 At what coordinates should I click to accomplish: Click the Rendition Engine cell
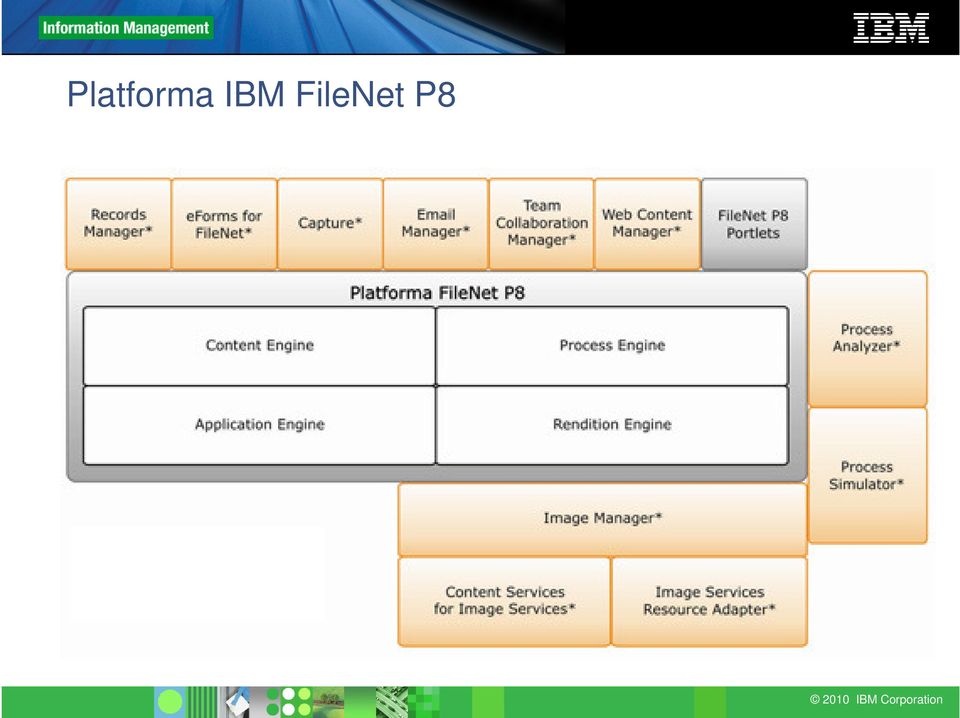[612, 425]
